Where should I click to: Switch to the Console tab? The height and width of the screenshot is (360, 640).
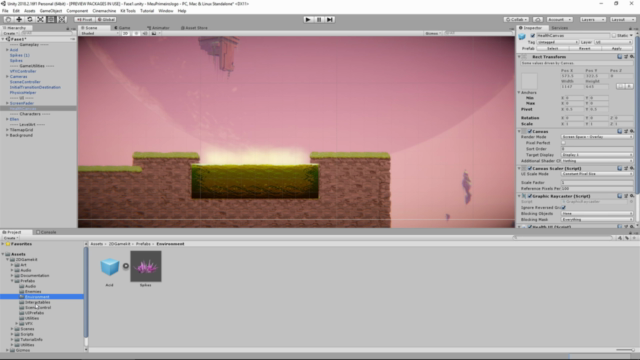[46, 232]
